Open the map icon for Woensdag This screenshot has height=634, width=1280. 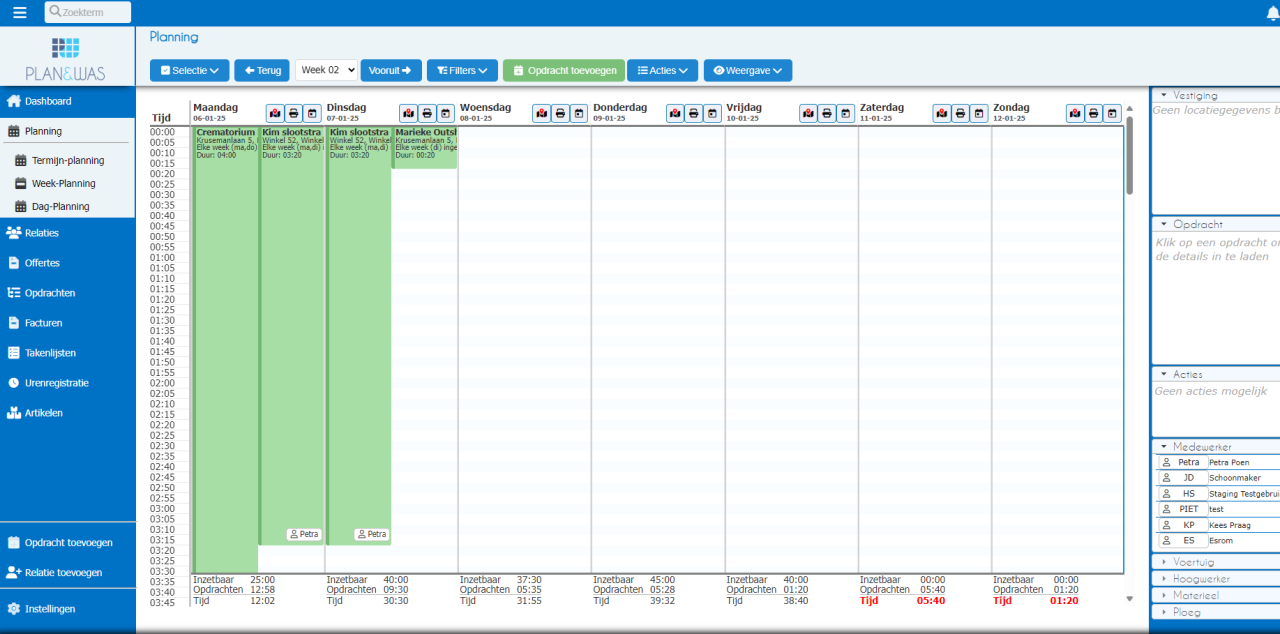click(x=541, y=113)
